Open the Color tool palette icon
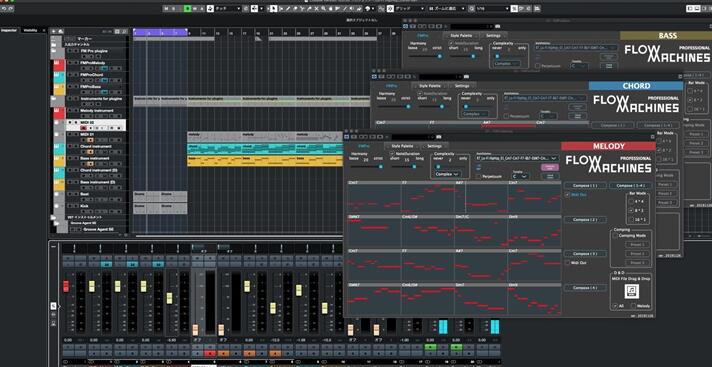Screen dimensions: 712x367 368,9
